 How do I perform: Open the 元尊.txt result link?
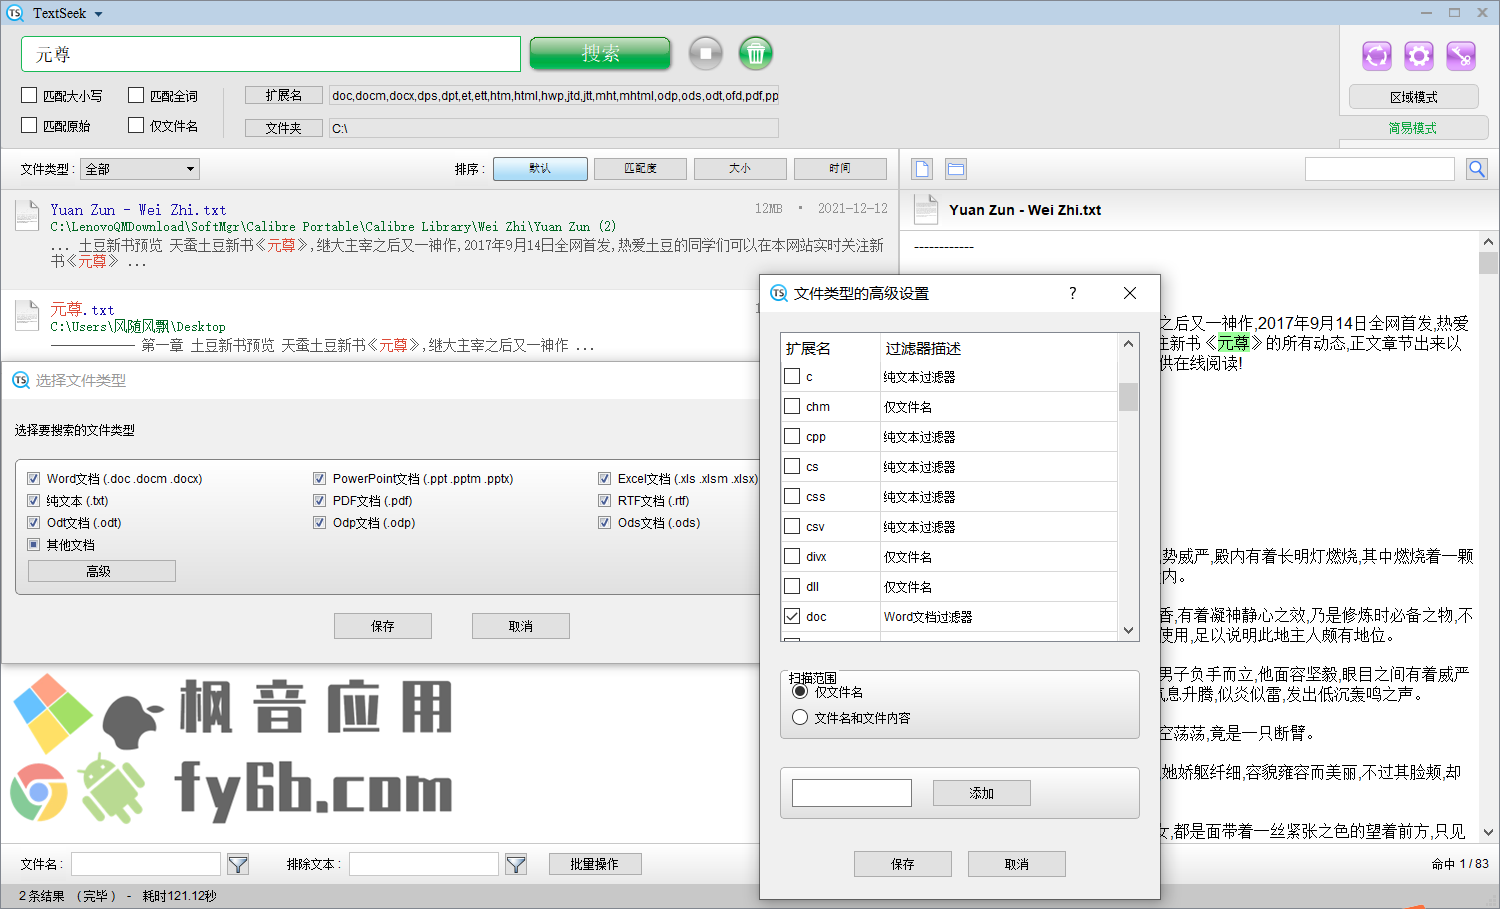82,310
